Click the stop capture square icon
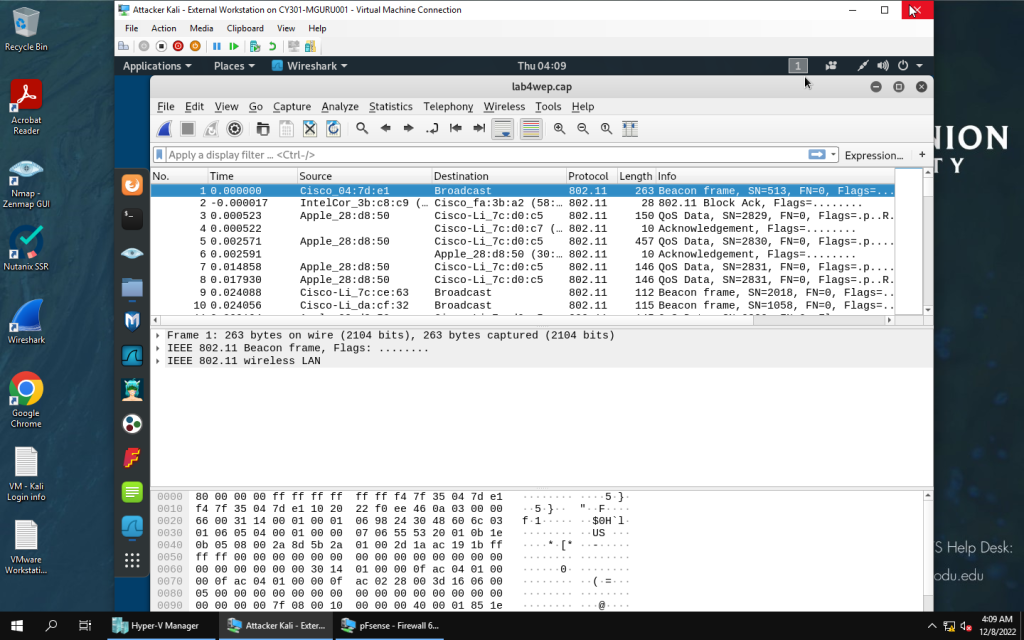This screenshot has width=1024, height=640. (188, 129)
